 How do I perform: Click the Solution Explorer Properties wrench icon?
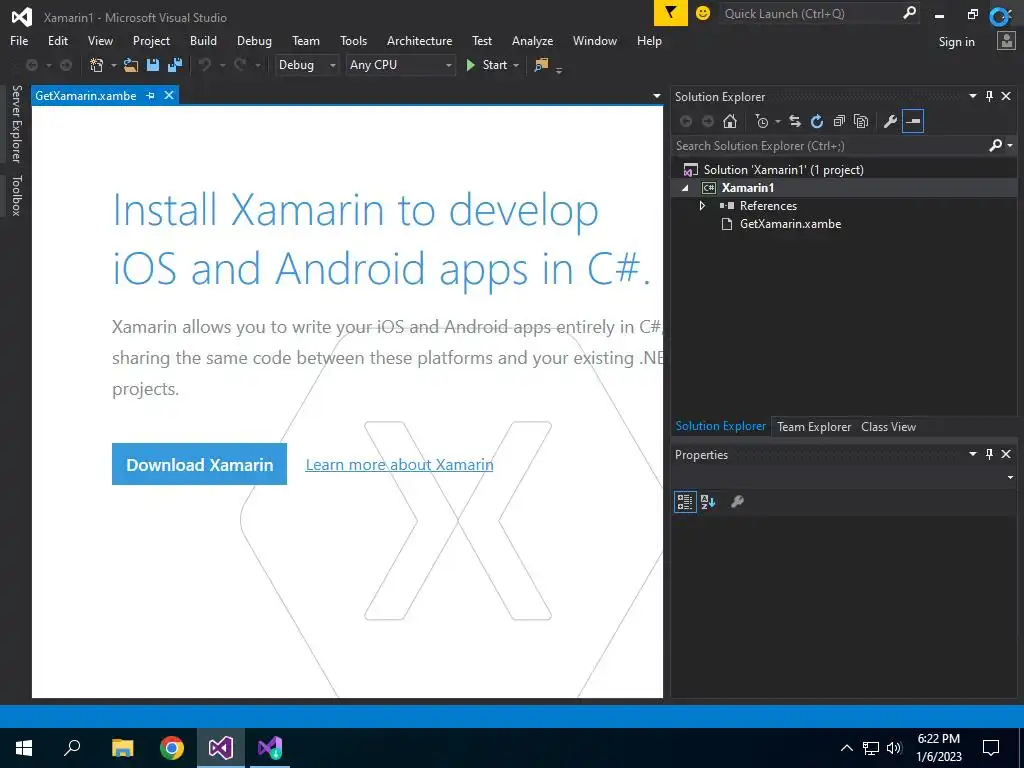[890, 121]
